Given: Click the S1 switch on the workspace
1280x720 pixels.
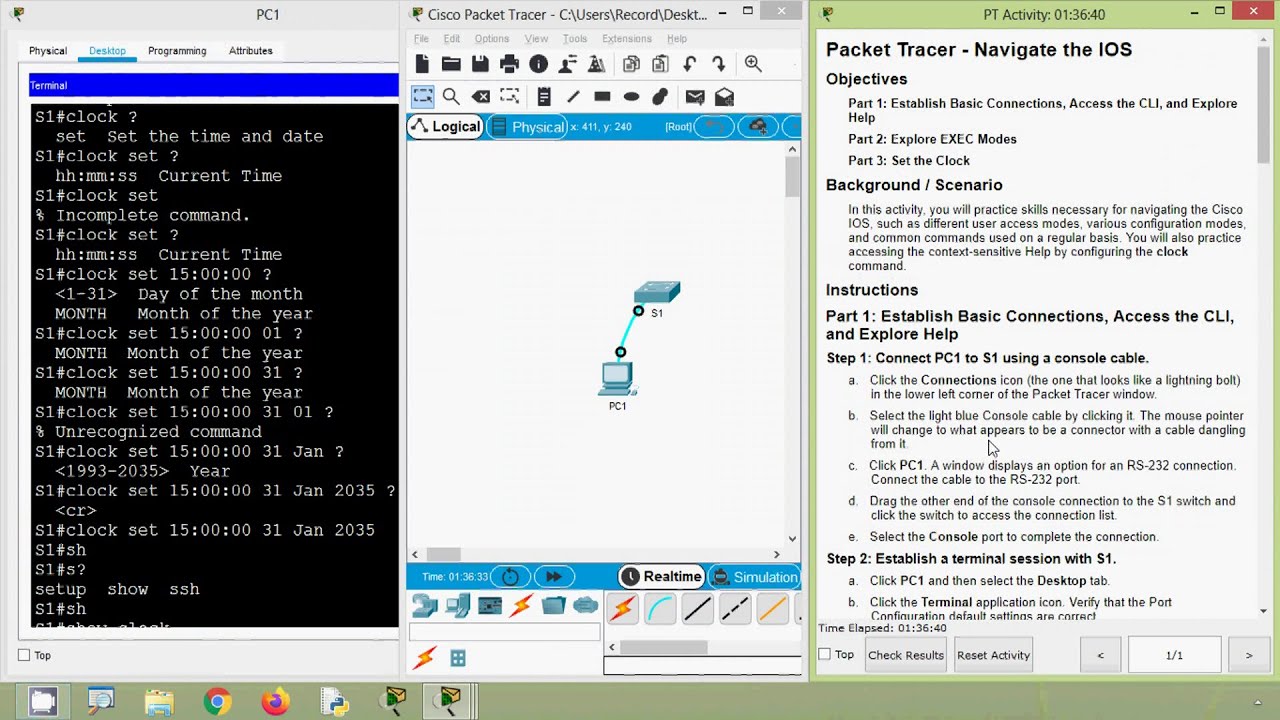Looking at the screenshot, I should pos(657,292).
